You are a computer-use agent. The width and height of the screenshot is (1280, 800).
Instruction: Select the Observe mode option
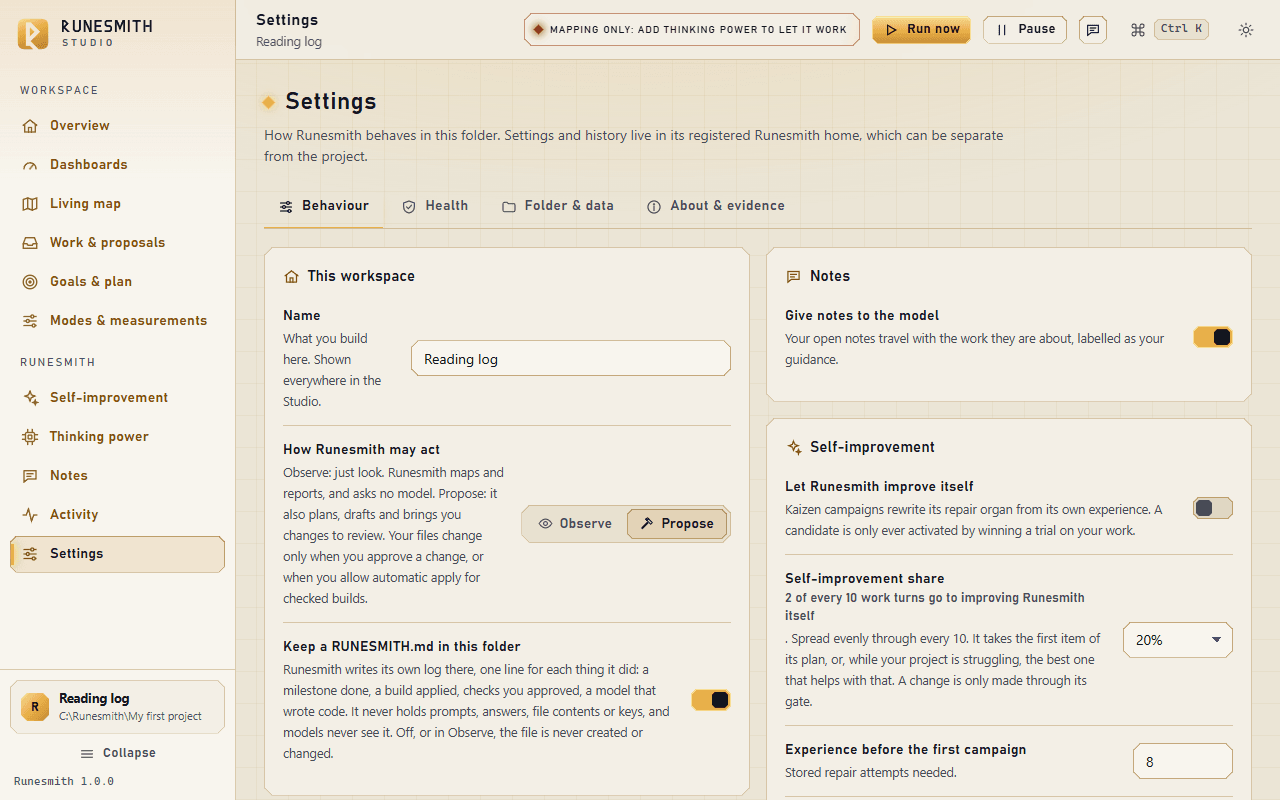(x=575, y=524)
